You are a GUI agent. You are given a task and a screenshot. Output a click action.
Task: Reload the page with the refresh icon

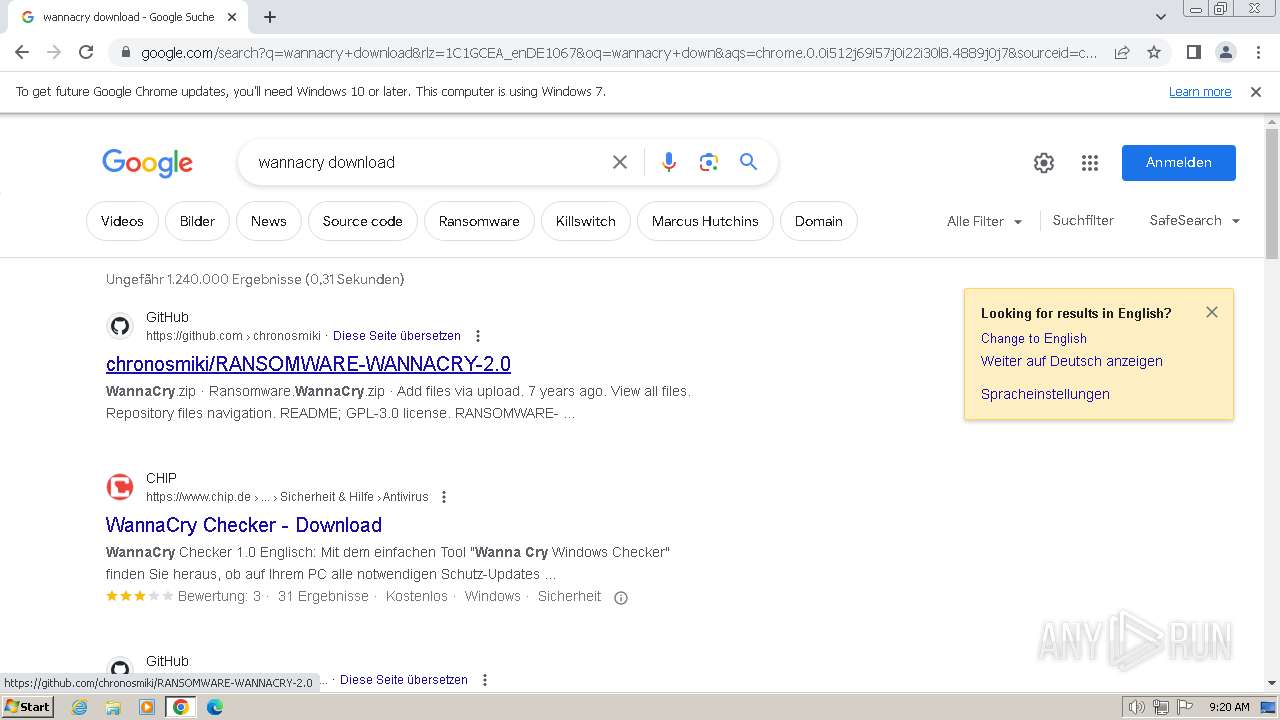(86, 52)
